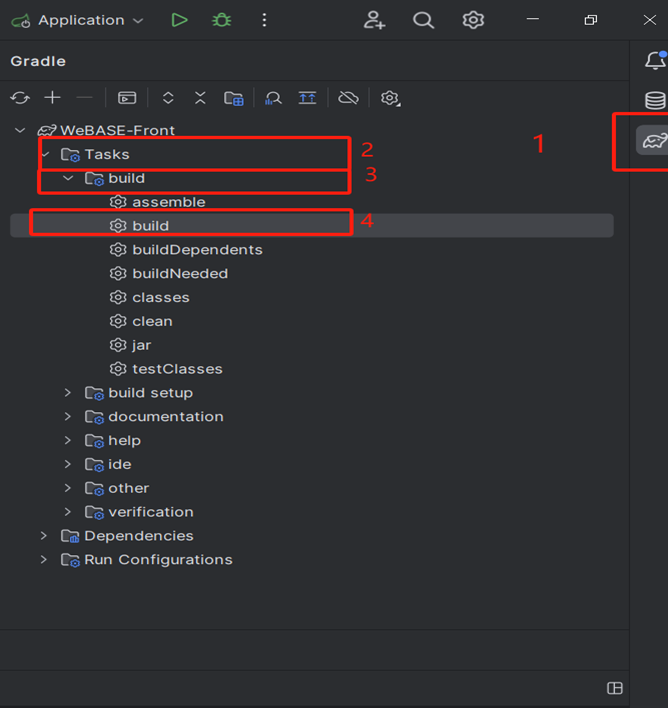The height and width of the screenshot is (708, 668).
Task: Restore down the IDE window
Action: coord(591,20)
